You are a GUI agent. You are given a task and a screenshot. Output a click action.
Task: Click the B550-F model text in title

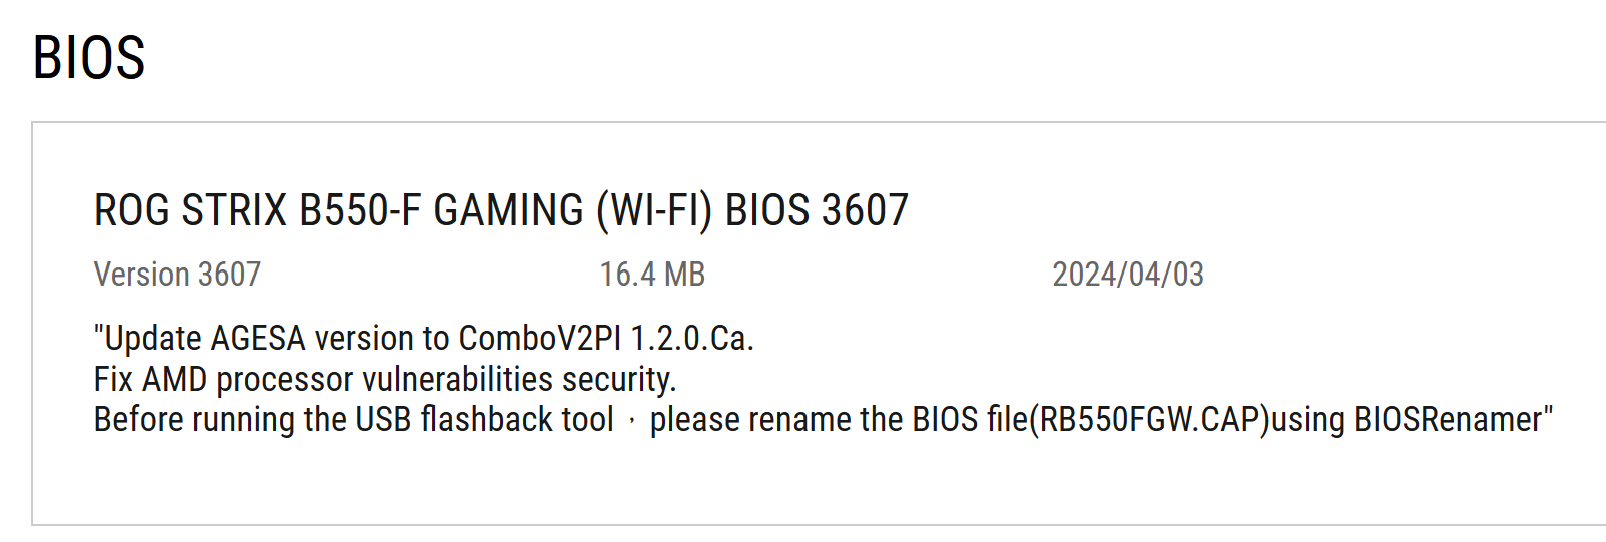pyautogui.click(x=360, y=210)
